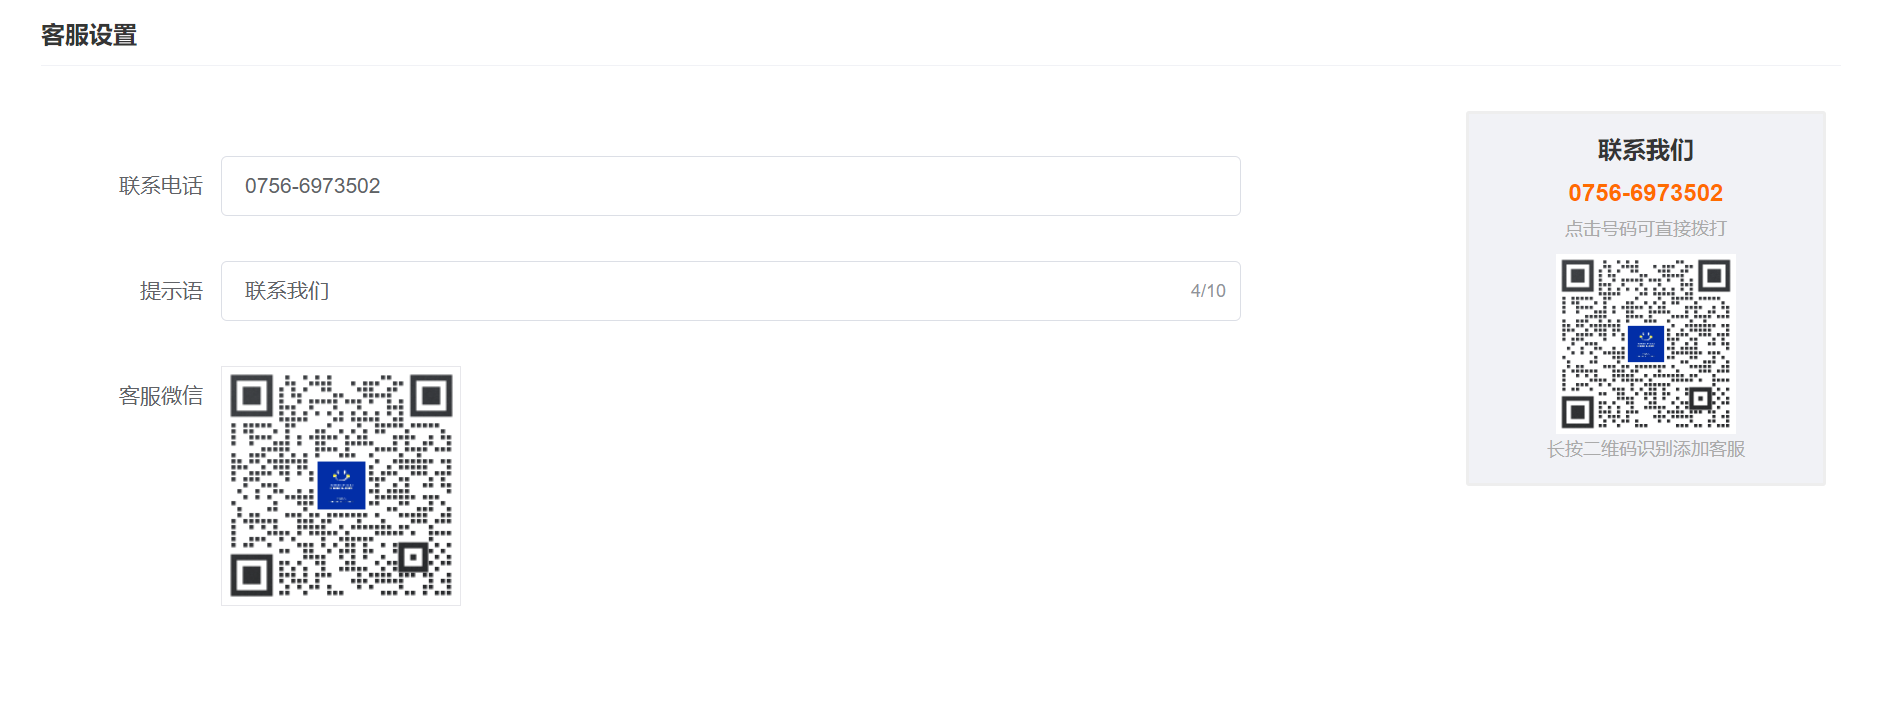Viewport: 1886px width, 709px height.
Task: Click the 提示语 field label
Action: (x=171, y=291)
